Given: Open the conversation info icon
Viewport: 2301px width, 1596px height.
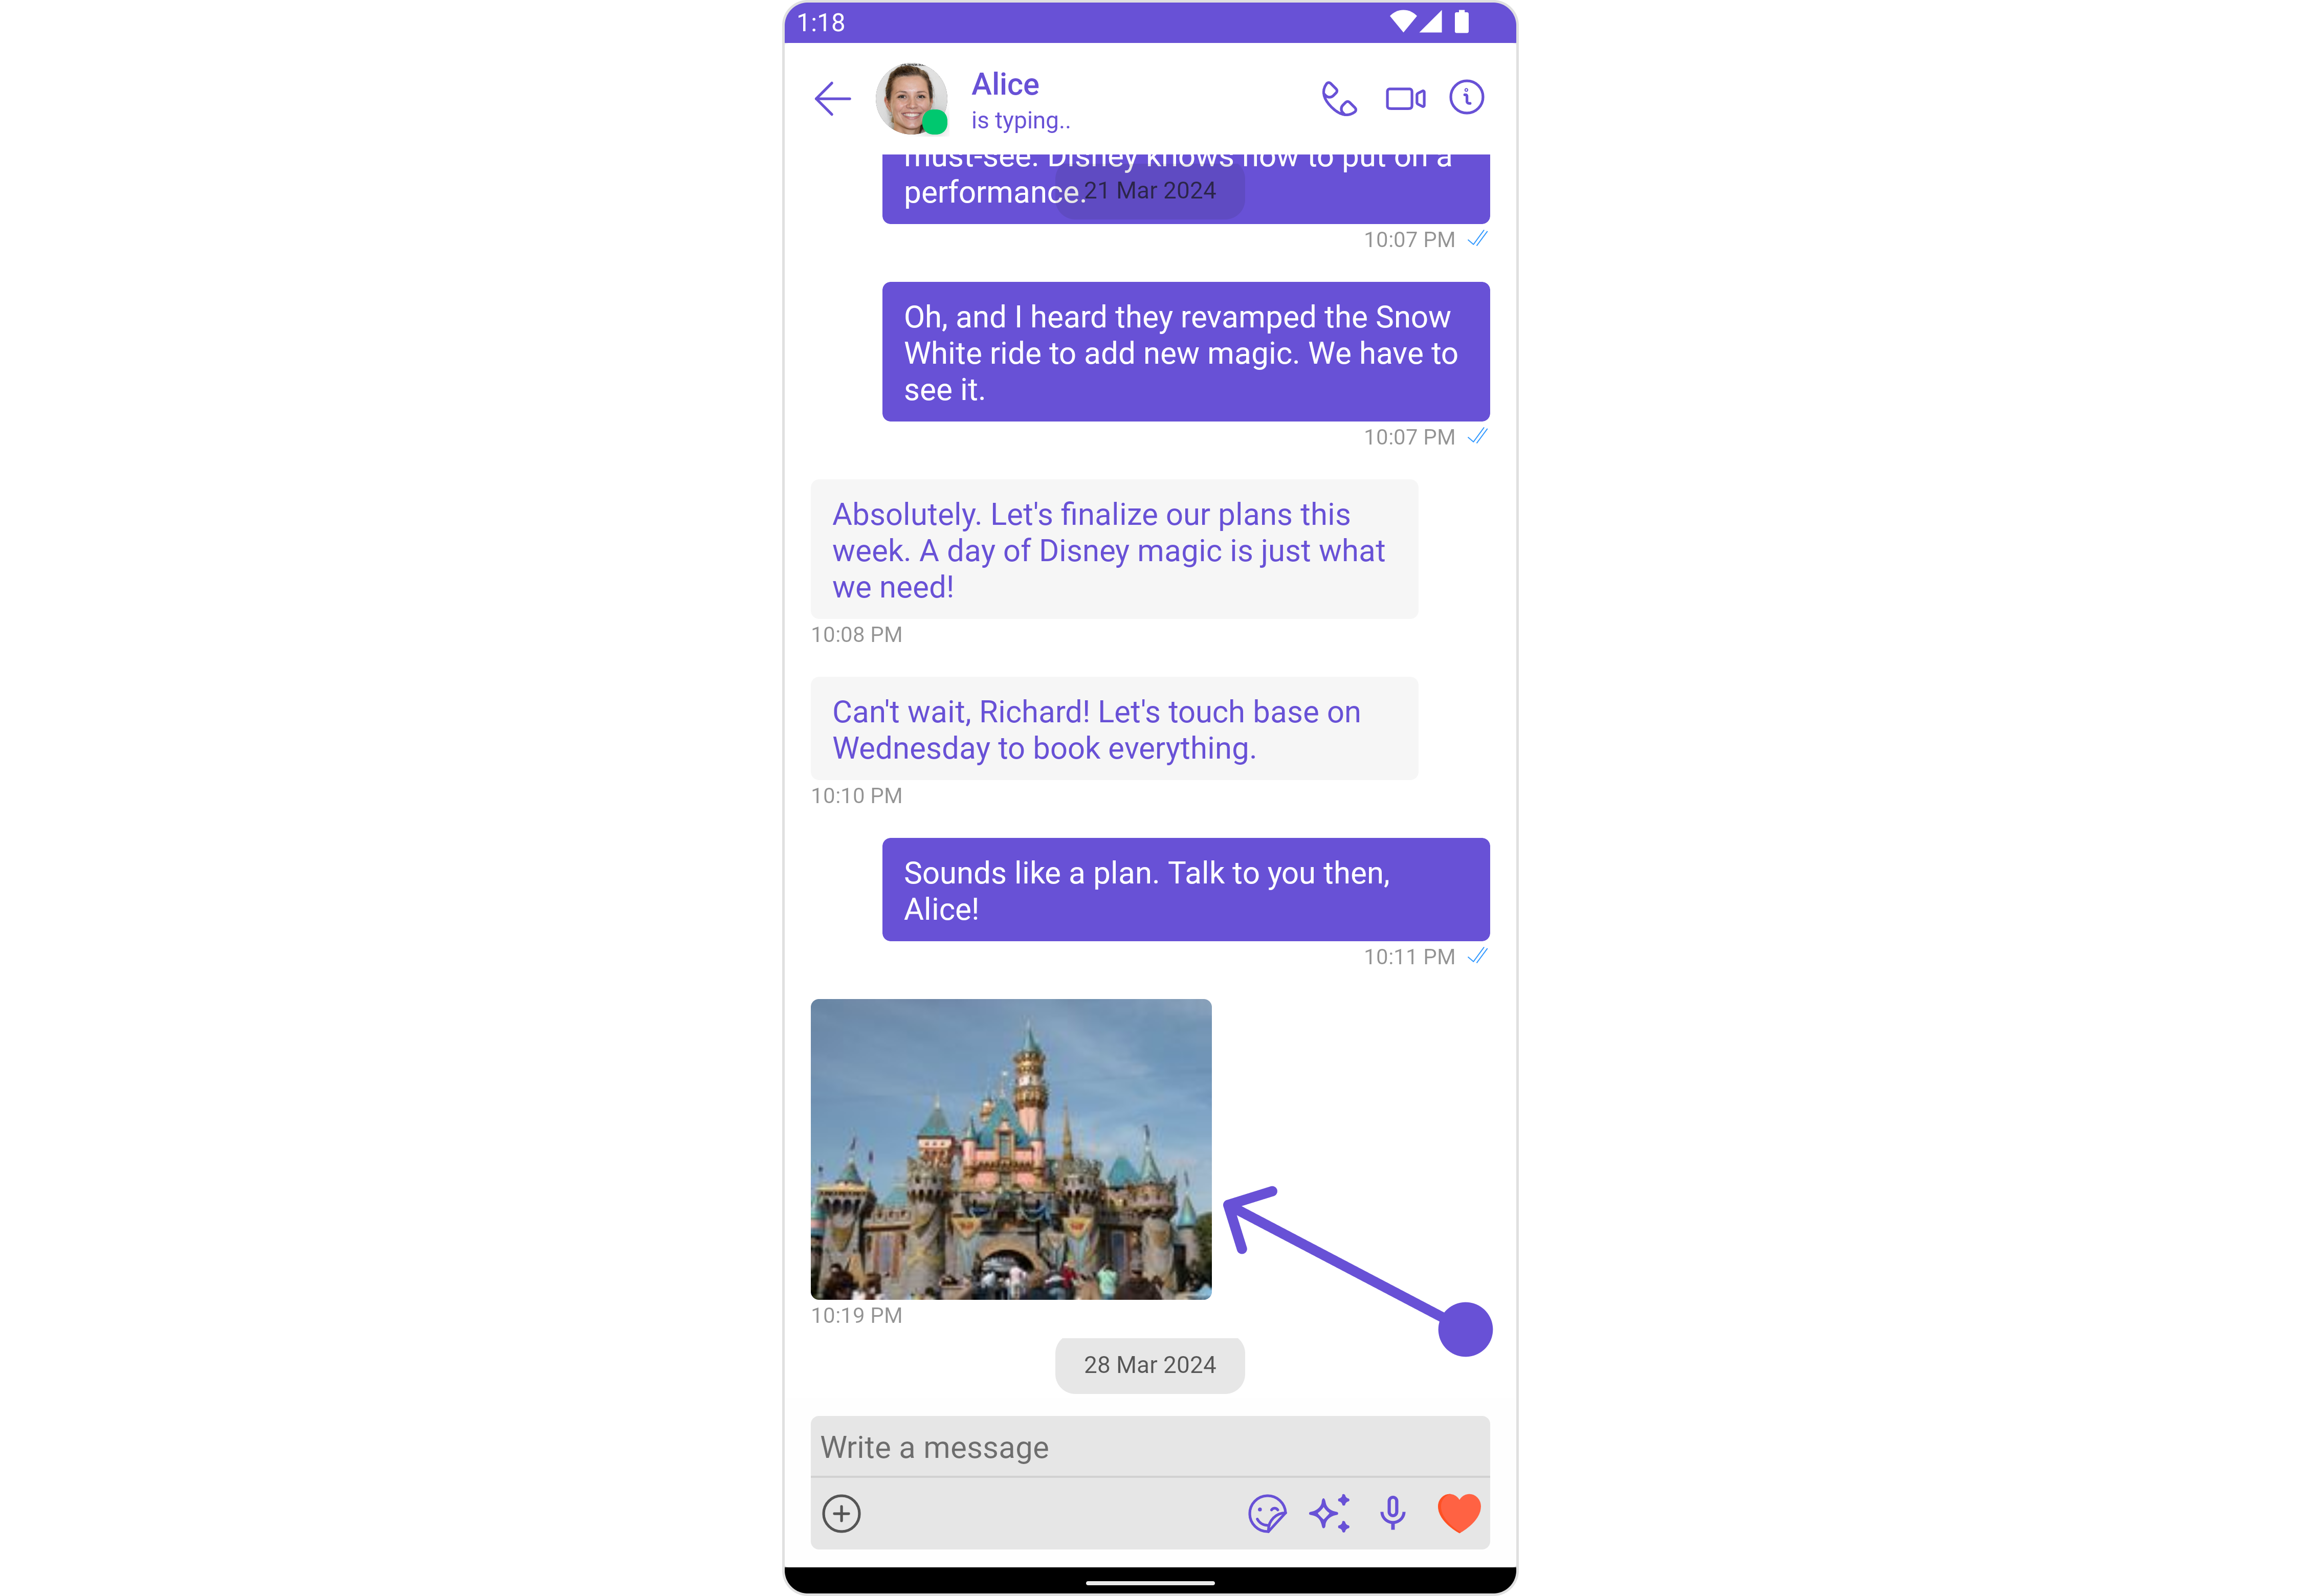Looking at the screenshot, I should pyautogui.click(x=1466, y=98).
